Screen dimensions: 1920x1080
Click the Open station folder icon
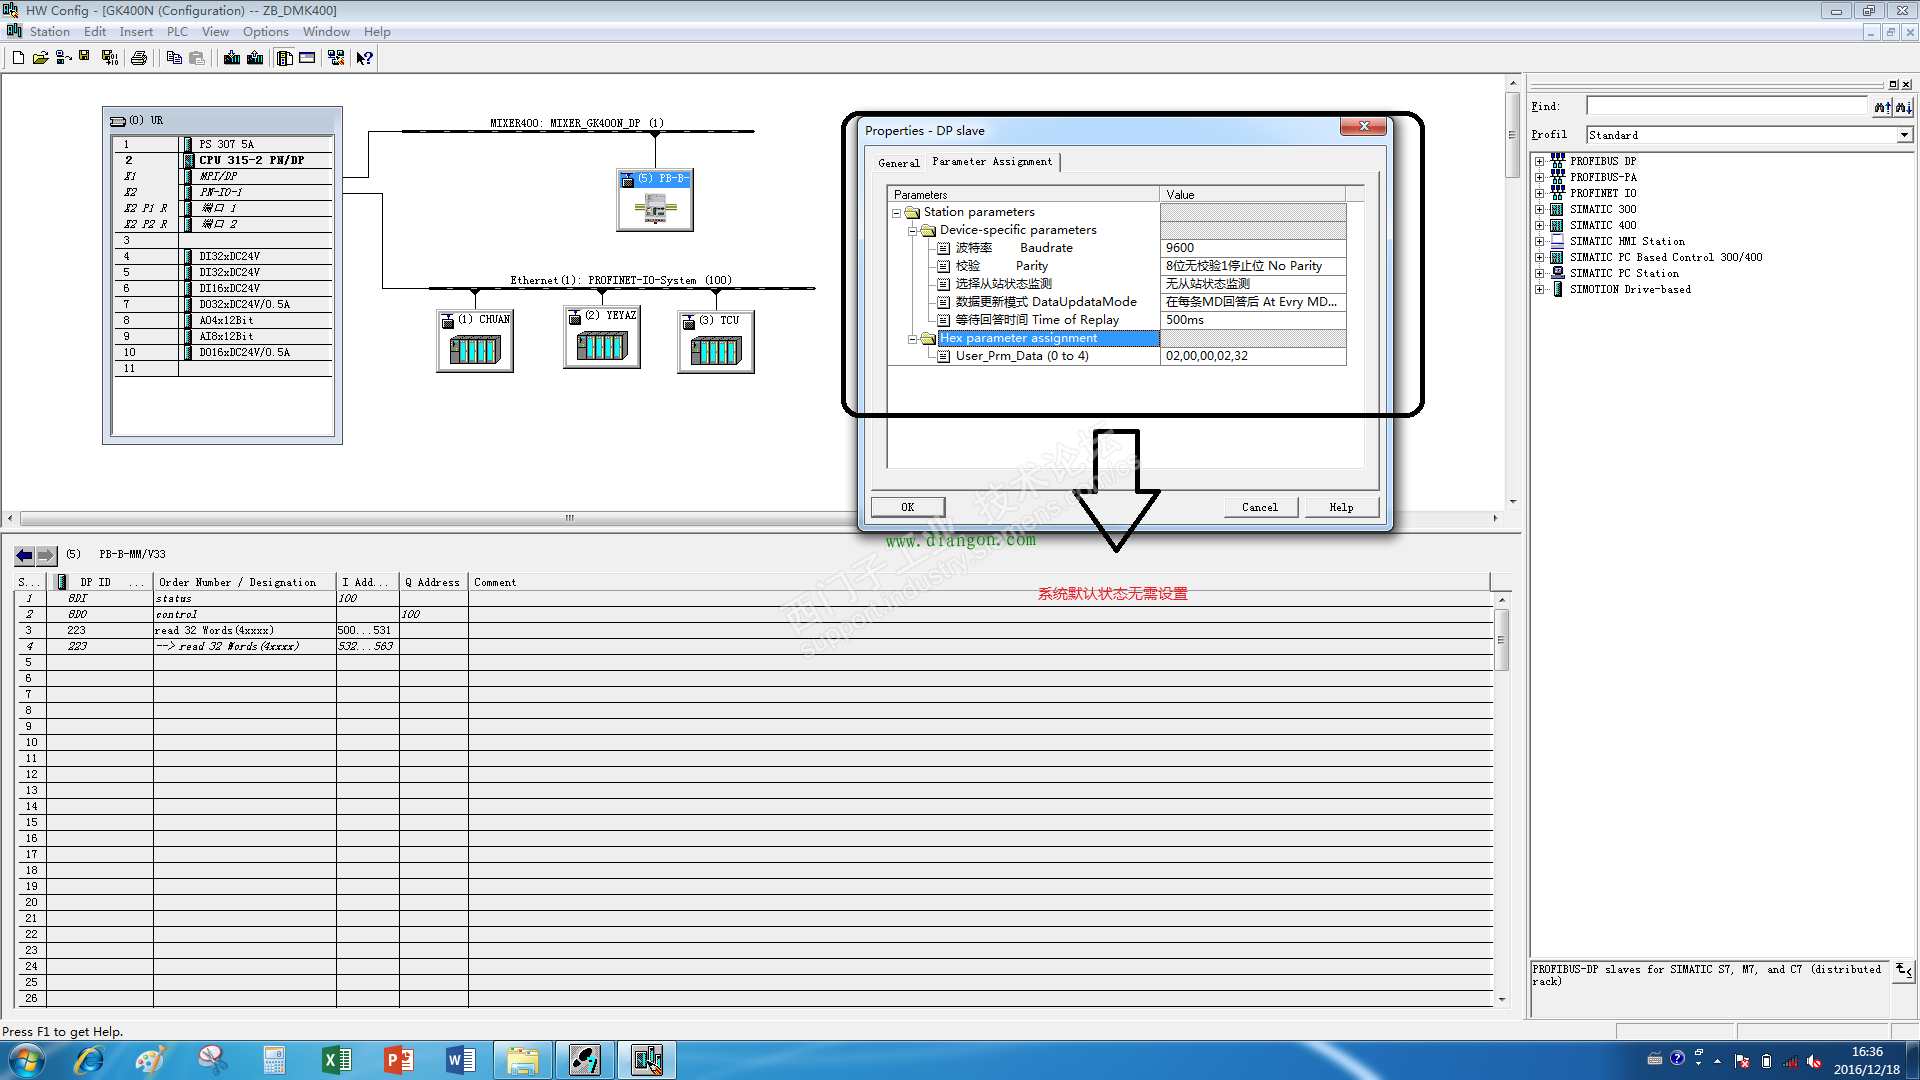[40, 58]
